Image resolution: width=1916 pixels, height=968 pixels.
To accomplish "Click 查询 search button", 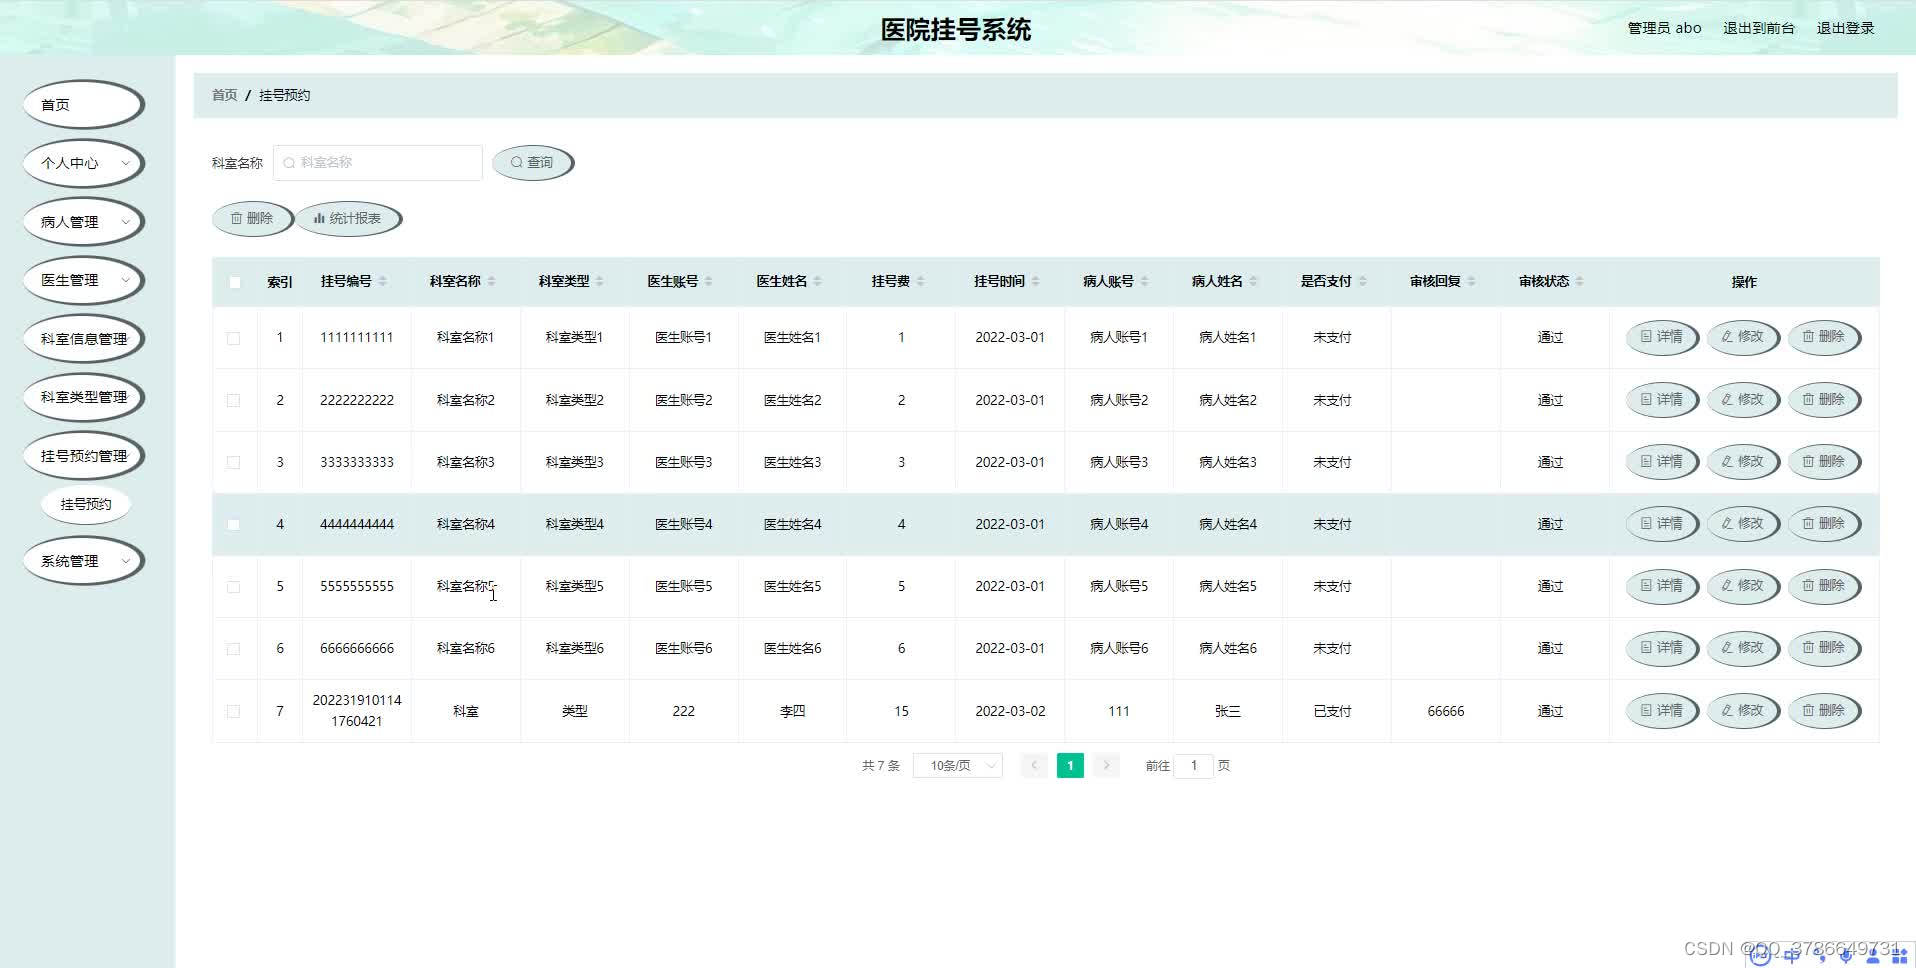I will (x=532, y=162).
